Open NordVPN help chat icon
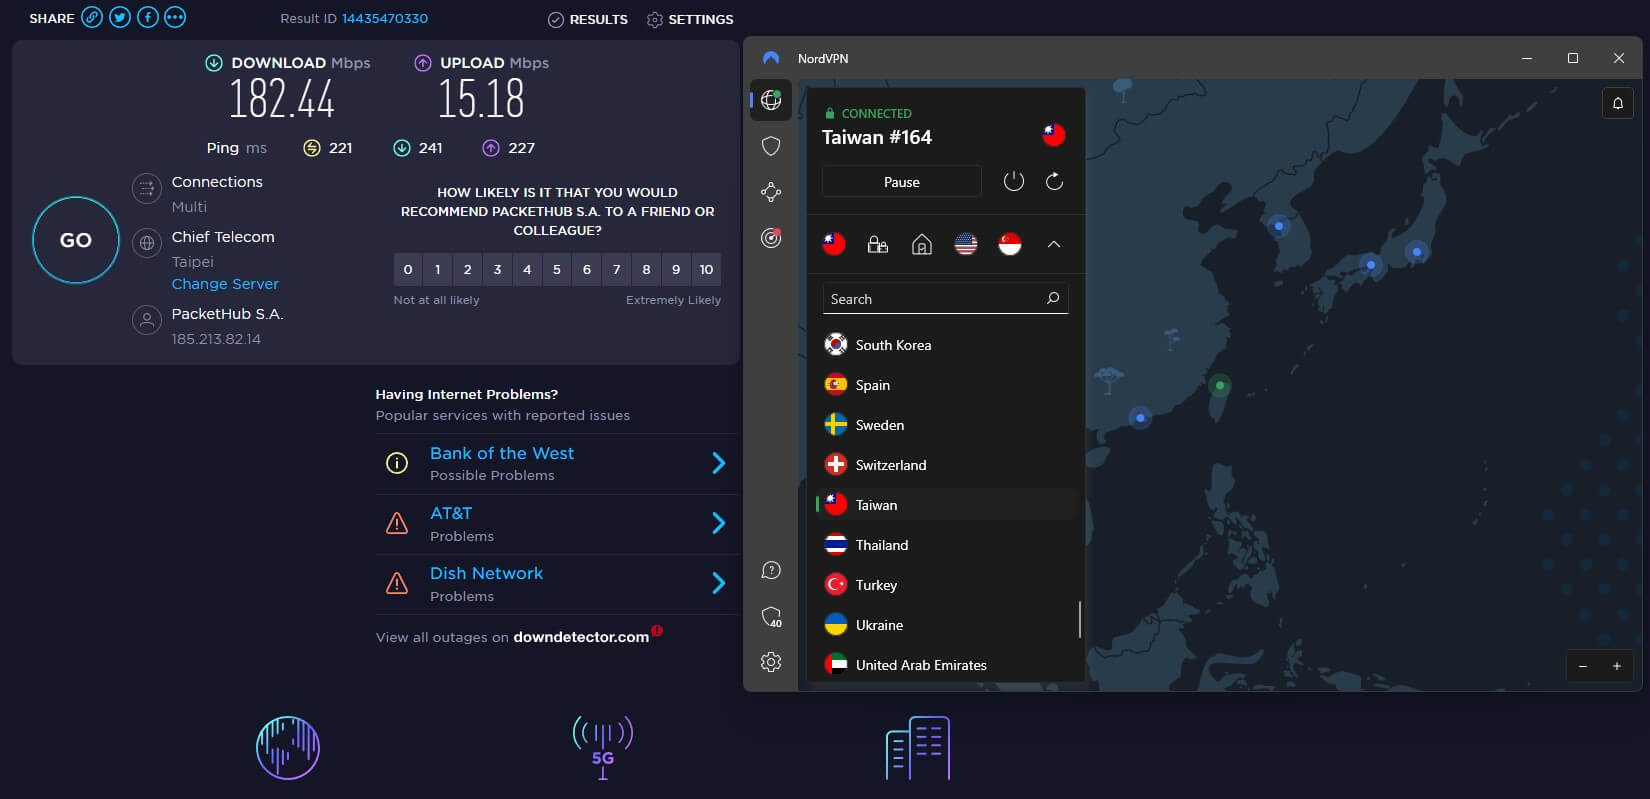The height and width of the screenshot is (799, 1650). coord(771,570)
